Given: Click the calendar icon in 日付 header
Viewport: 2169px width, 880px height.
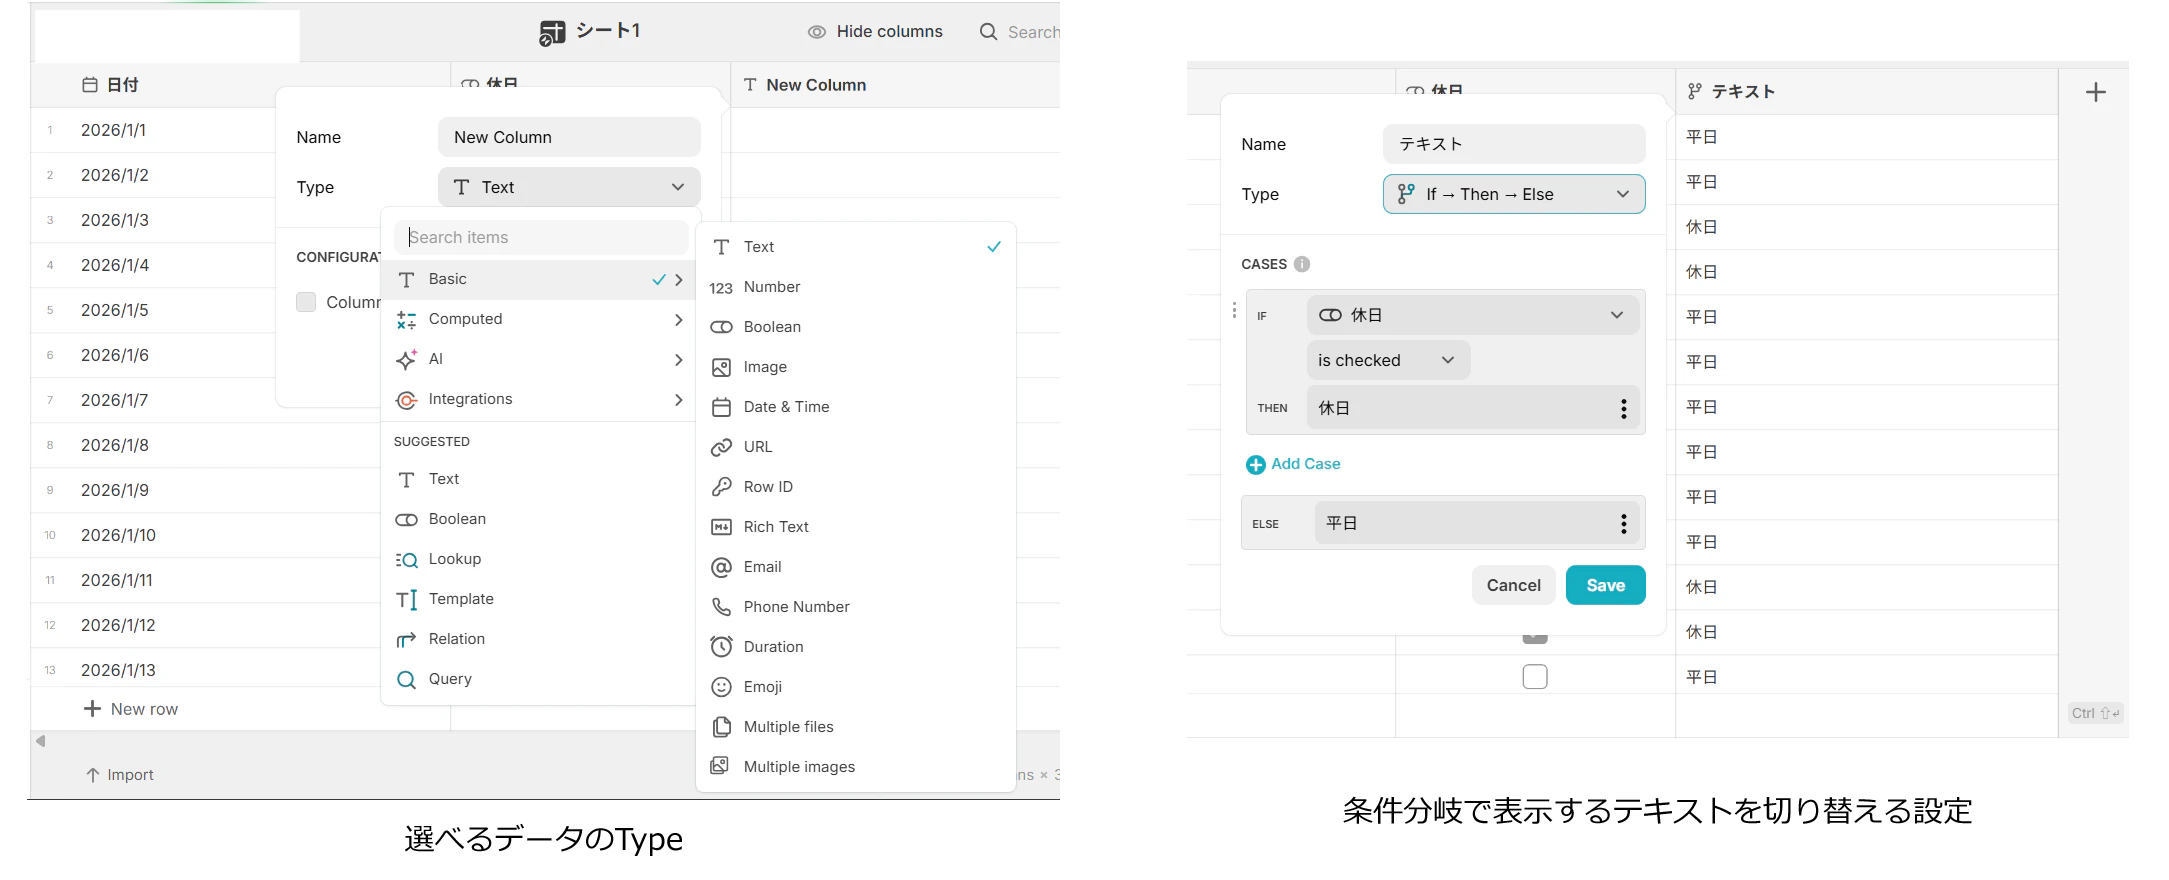Looking at the screenshot, I should (x=90, y=85).
